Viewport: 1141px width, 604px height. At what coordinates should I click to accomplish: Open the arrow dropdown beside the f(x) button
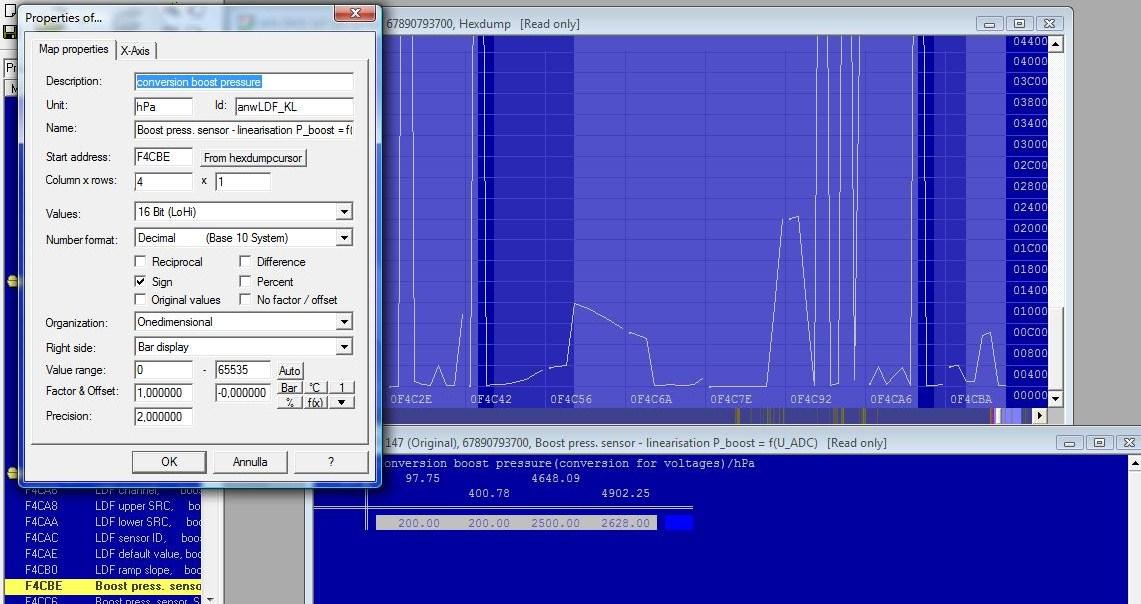342,402
